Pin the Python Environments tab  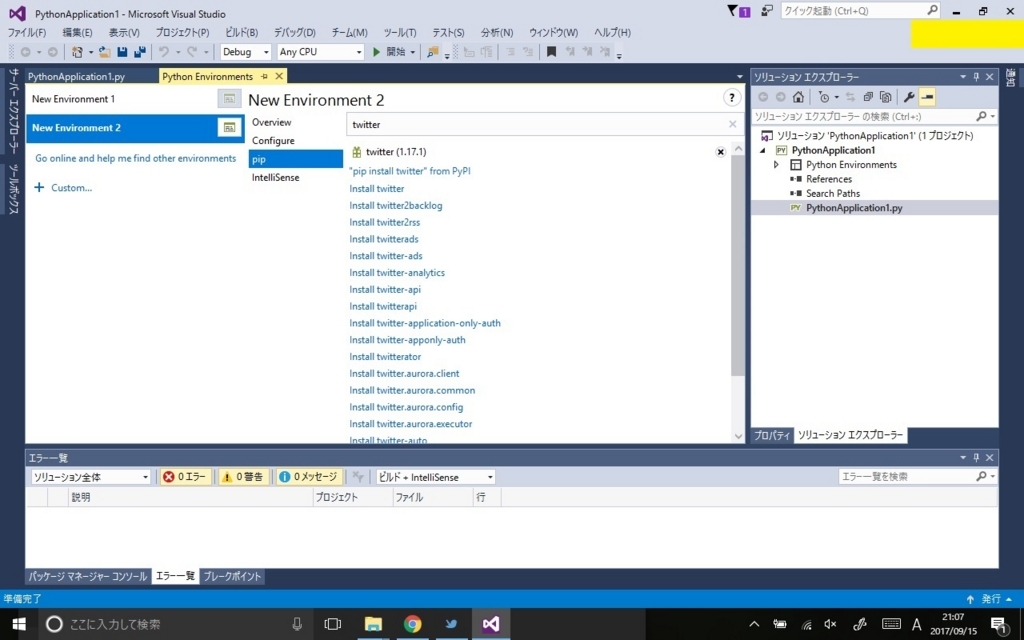pyautogui.click(x=264, y=76)
